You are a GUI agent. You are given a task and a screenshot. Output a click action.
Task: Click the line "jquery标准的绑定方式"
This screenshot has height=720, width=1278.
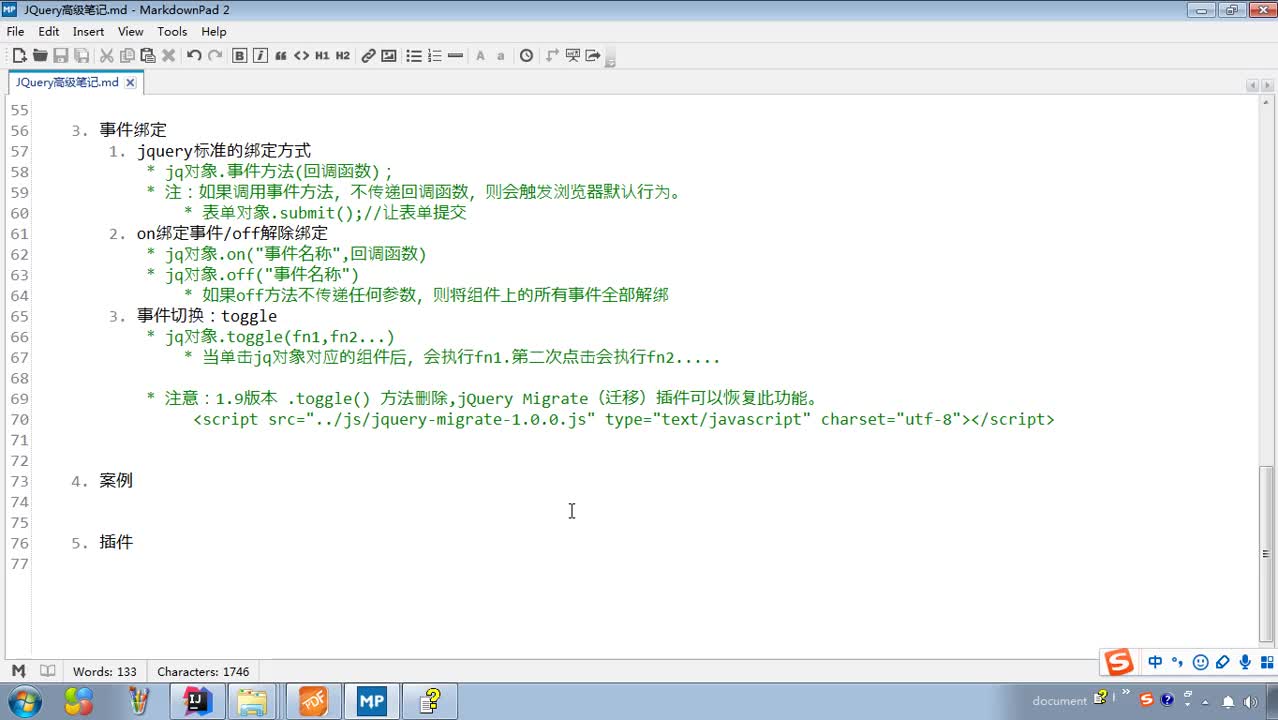tap(224, 151)
